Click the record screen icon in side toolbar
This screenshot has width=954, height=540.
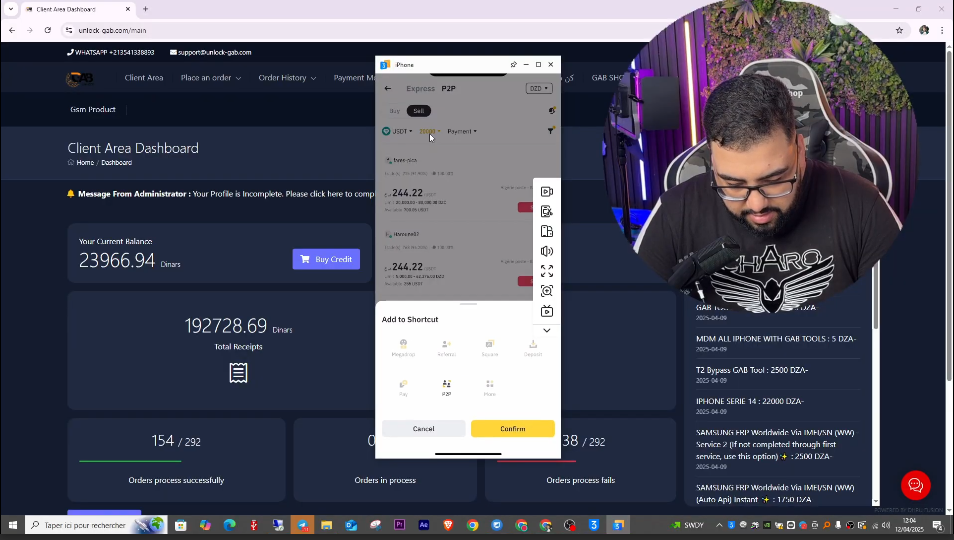pyautogui.click(x=546, y=192)
